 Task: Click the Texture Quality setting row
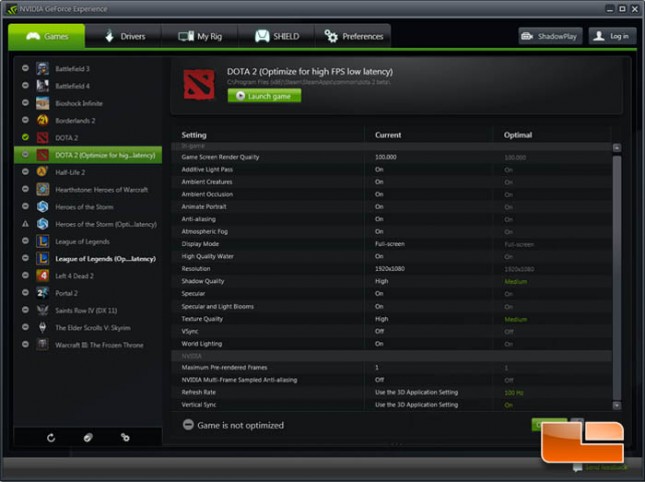point(391,319)
